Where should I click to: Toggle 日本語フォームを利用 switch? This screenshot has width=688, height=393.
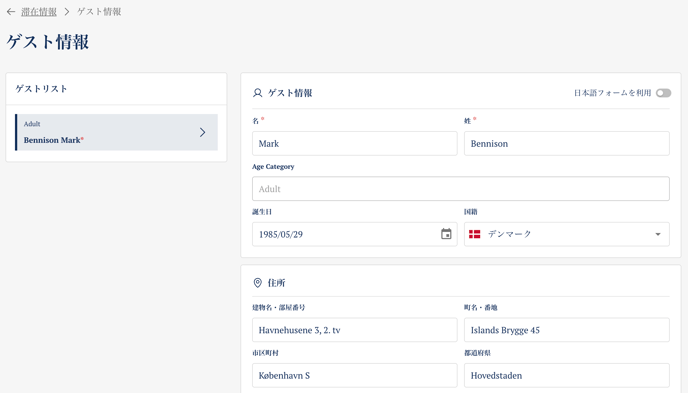pos(663,93)
